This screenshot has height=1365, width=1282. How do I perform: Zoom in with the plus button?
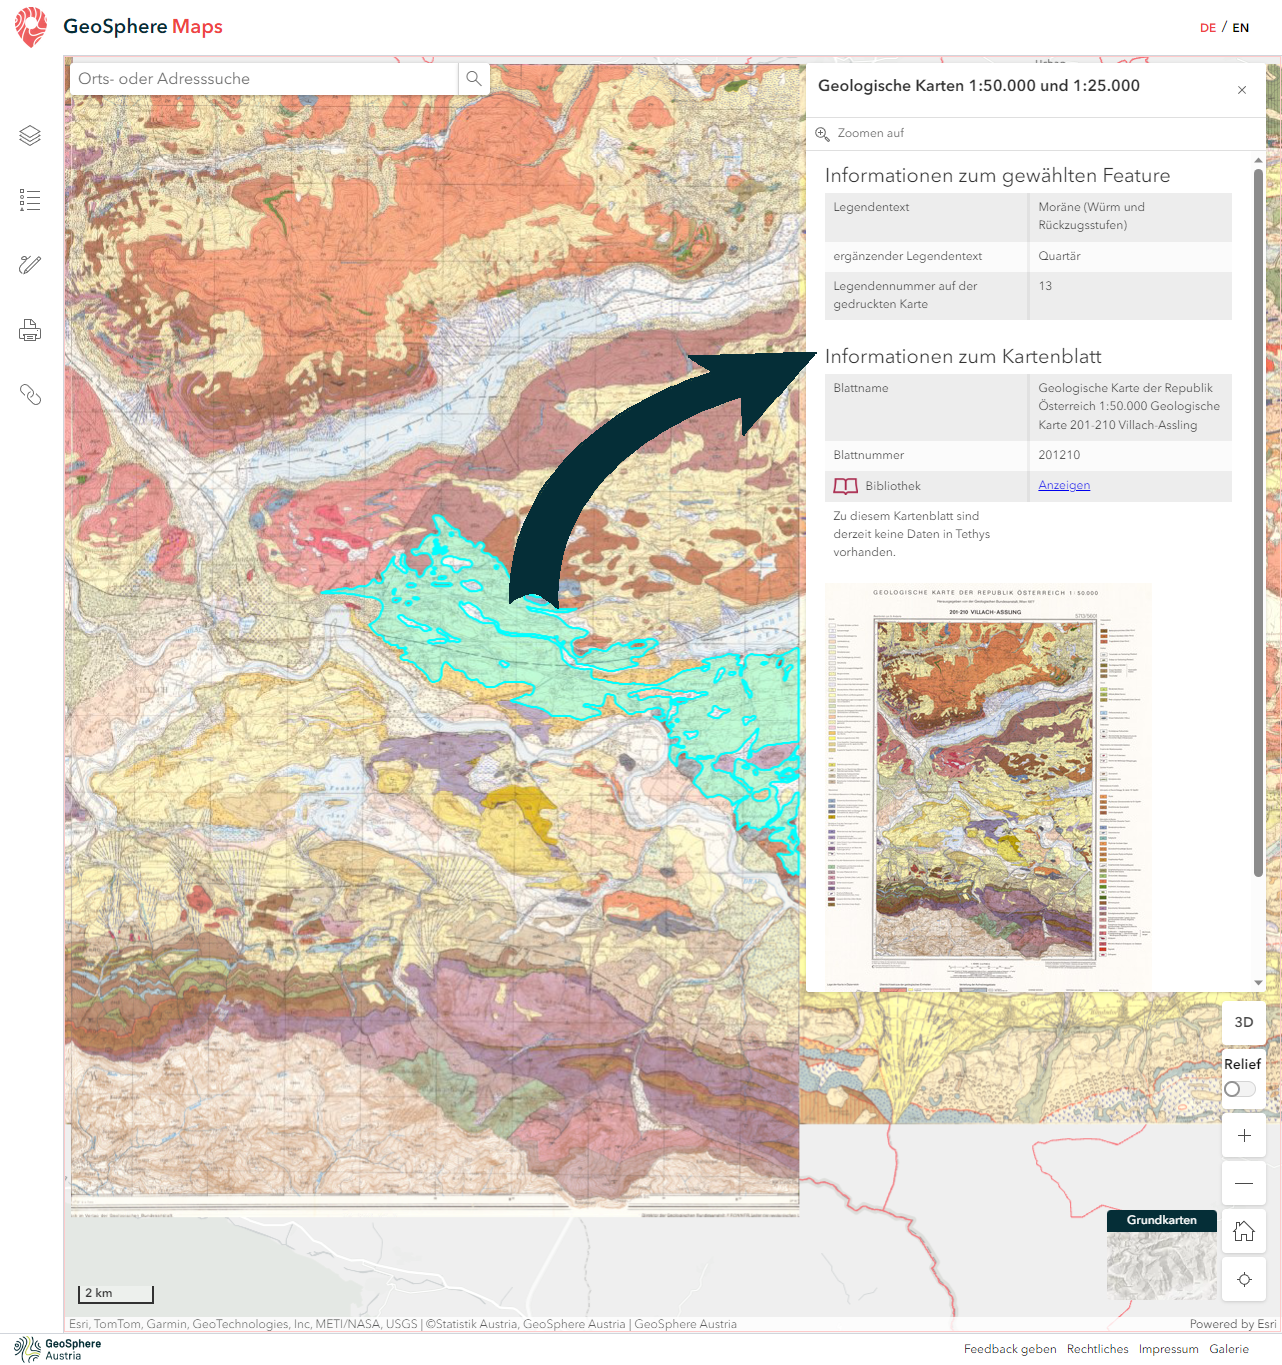coord(1244,1135)
